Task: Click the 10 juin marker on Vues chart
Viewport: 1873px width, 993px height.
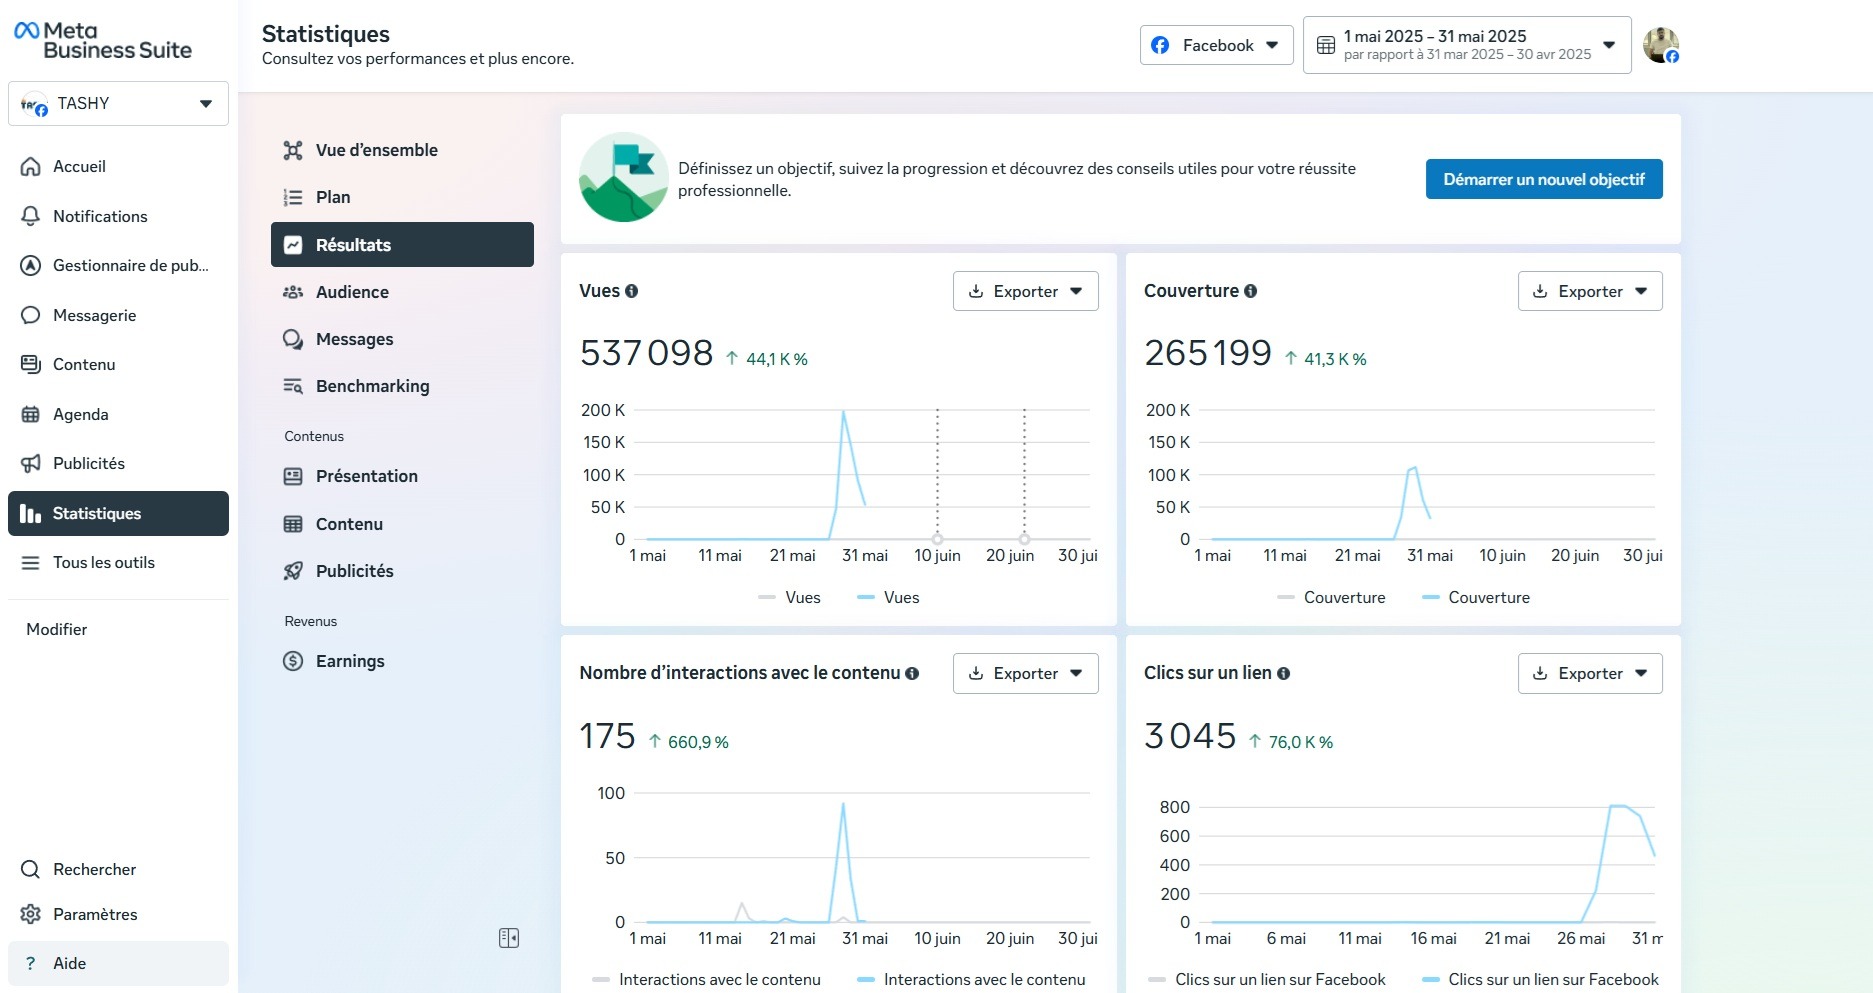Action: [x=937, y=539]
